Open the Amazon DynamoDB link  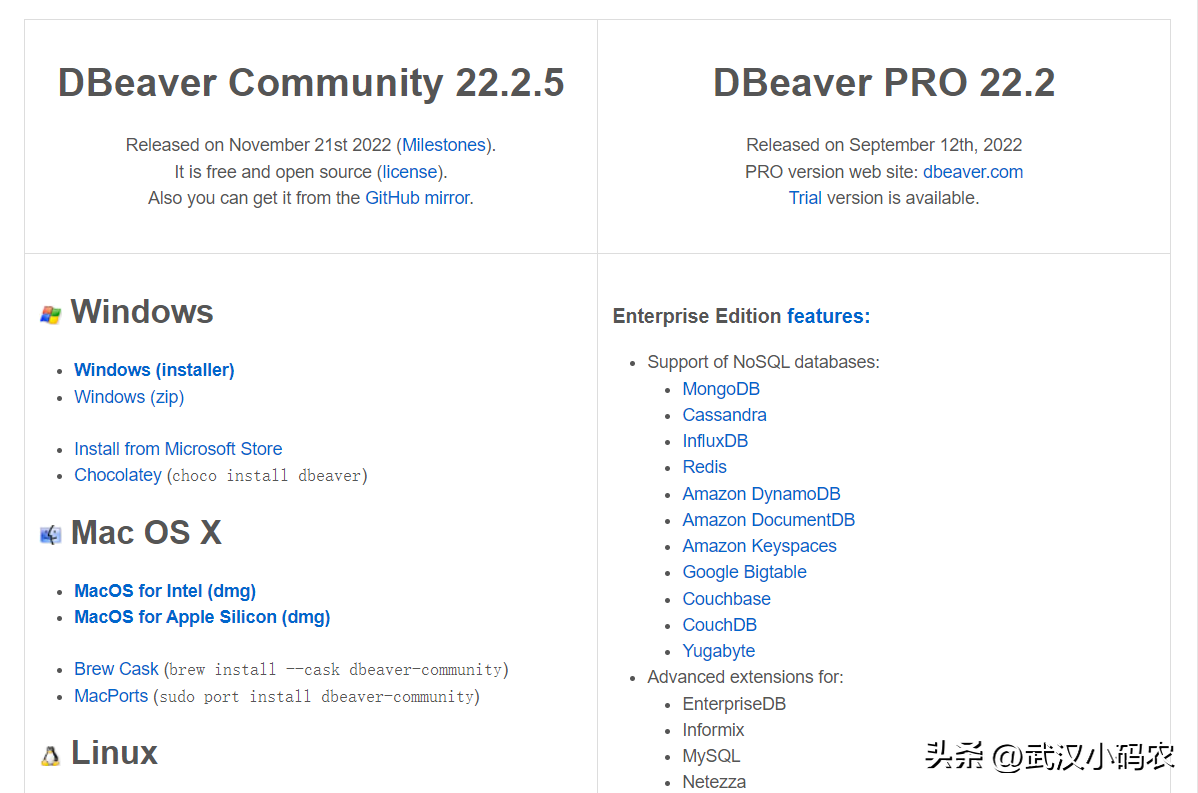762,494
